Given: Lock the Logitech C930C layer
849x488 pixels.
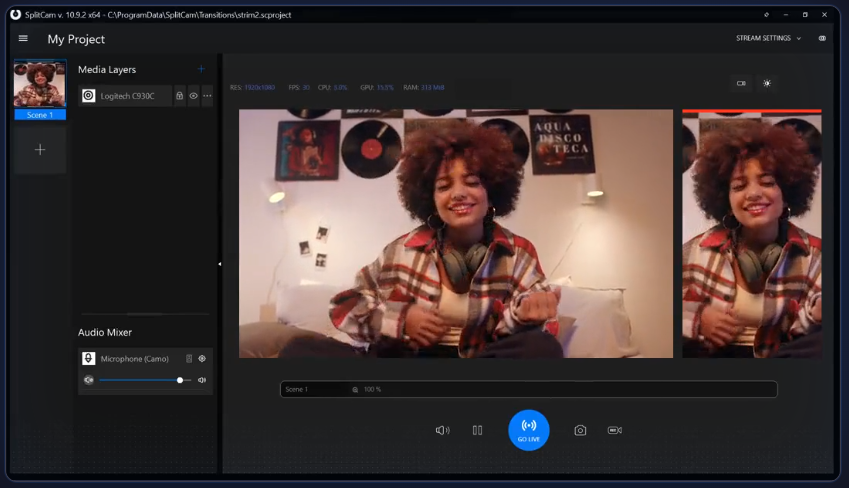Looking at the screenshot, I should click(x=179, y=96).
